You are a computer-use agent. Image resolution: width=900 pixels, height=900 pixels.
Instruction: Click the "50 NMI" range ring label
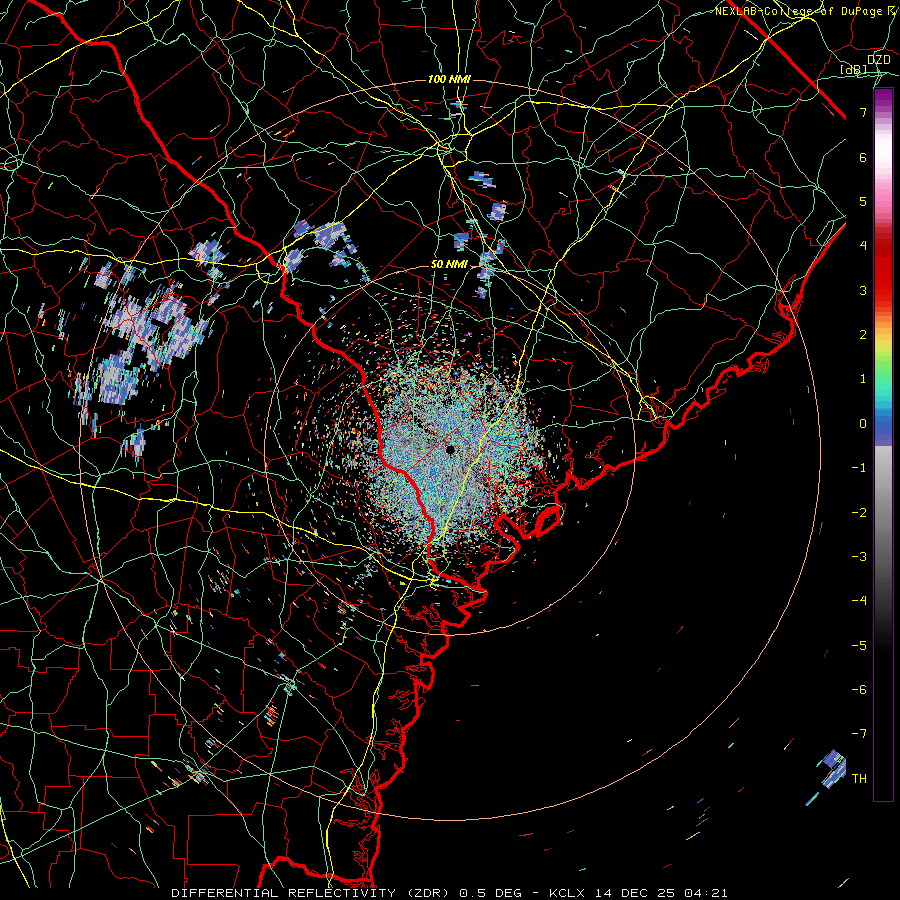point(449,265)
